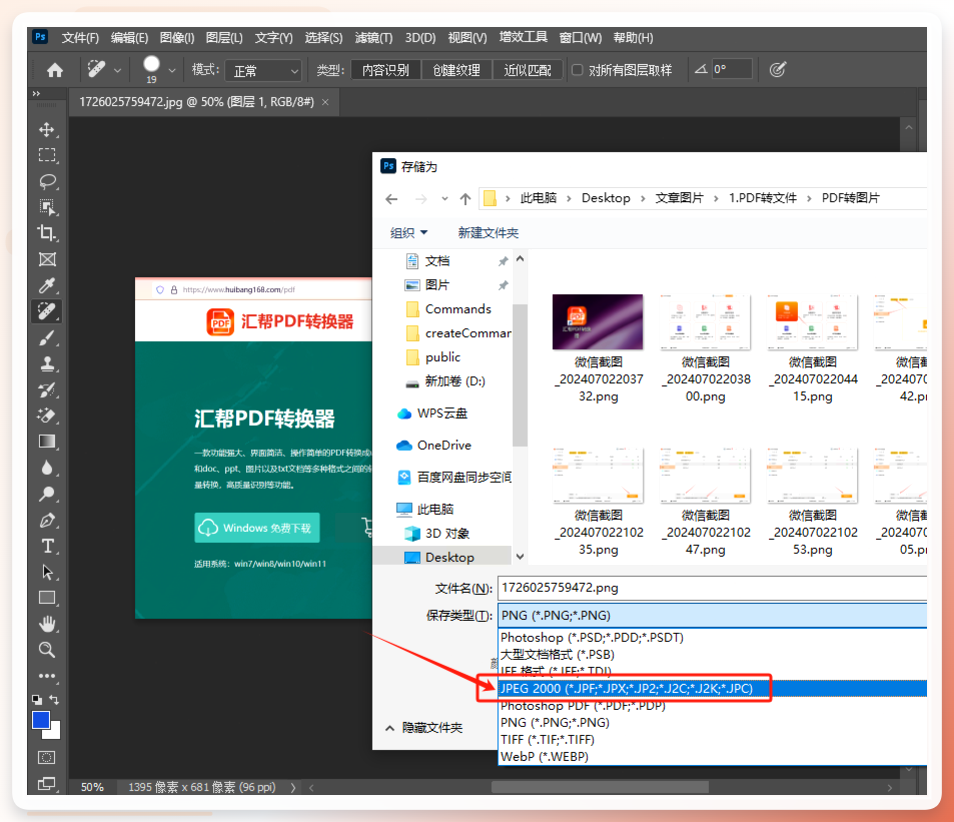
Task: Navigate to Desktop in breadcrumb path
Action: tap(605, 198)
